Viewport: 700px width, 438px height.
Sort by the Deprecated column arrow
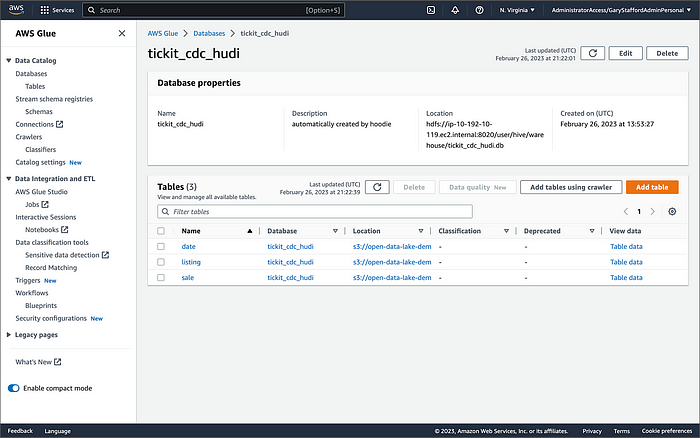[592, 231]
